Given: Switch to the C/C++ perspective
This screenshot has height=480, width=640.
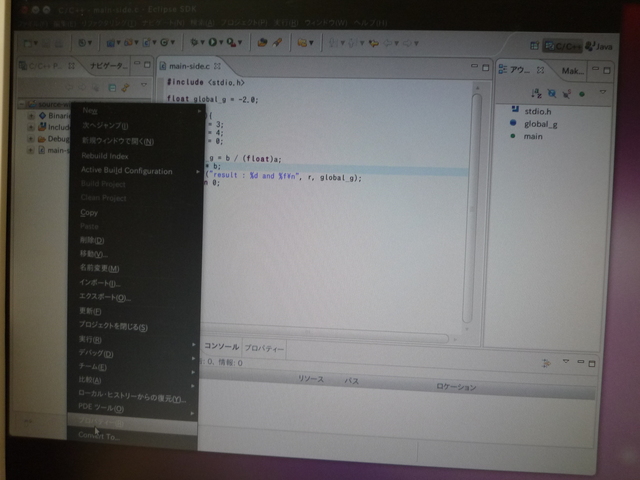Looking at the screenshot, I should 560,44.
